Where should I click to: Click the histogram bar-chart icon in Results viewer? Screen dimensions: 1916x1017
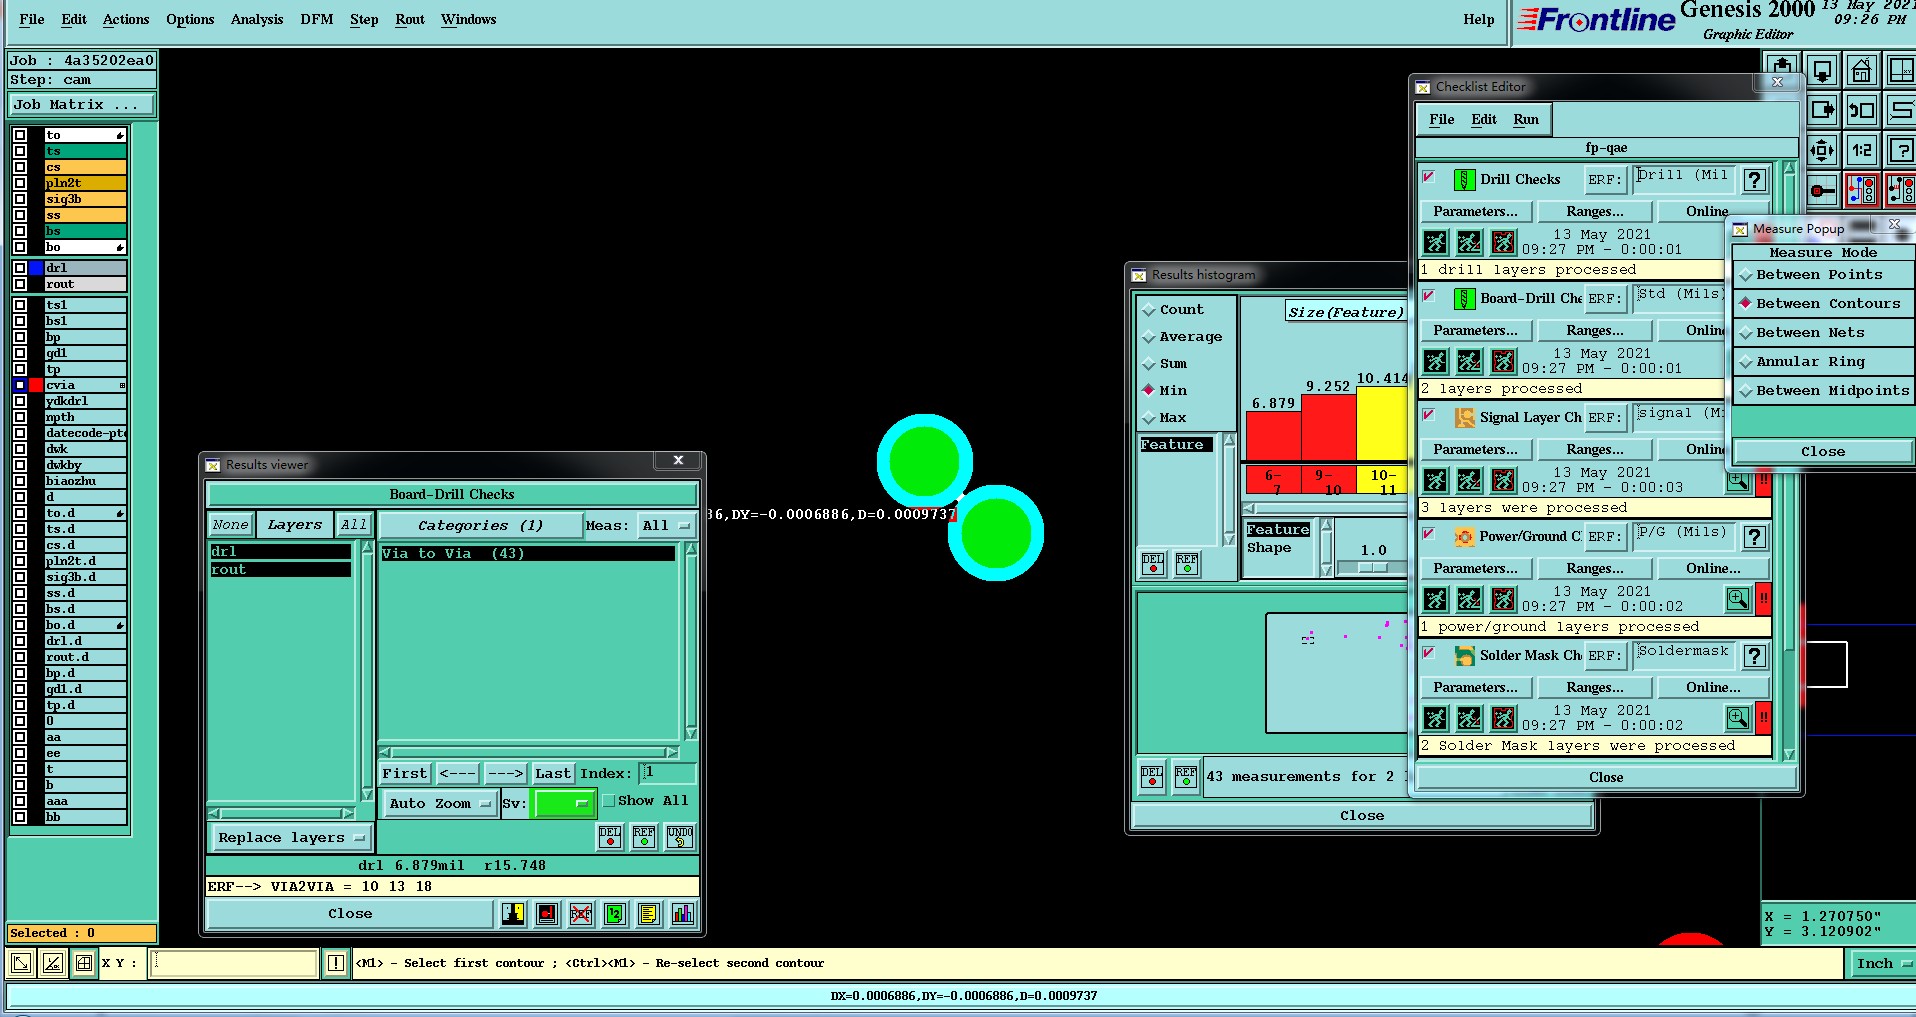683,913
